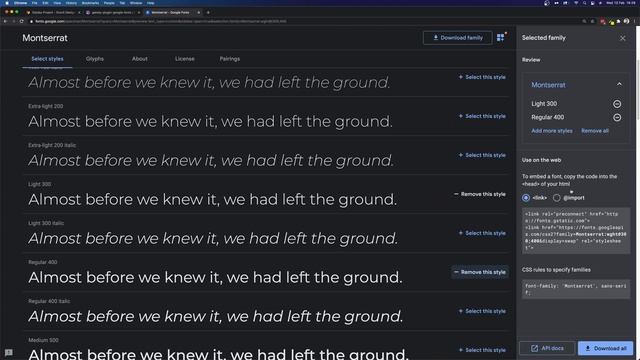Image resolution: width=640 pixels, height=360 pixels.
Task: Open the Chrome three-dot menu
Action: (635, 21)
